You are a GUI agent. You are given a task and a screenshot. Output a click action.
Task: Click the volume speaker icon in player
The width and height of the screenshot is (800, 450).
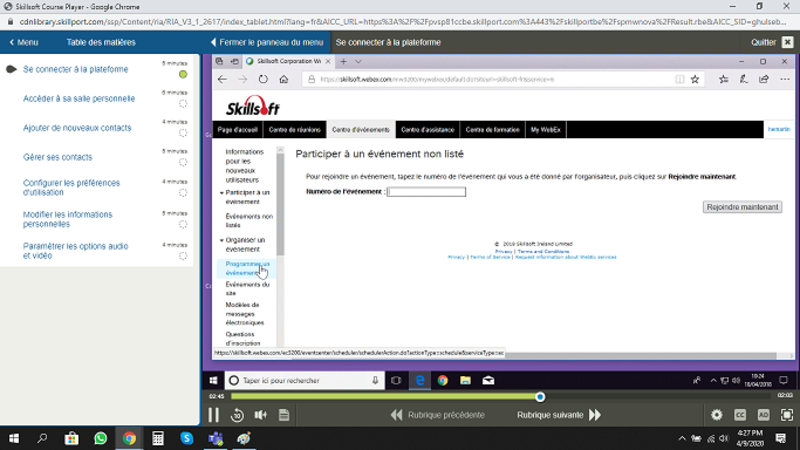pos(261,415)
